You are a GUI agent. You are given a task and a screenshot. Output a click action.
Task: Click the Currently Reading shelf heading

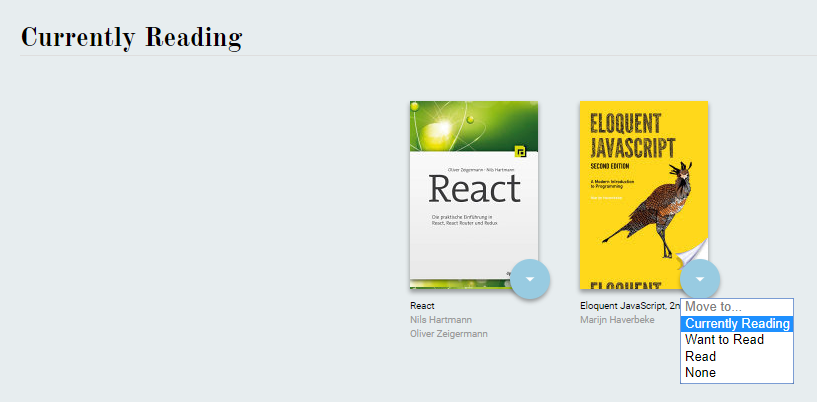[131, 37]
